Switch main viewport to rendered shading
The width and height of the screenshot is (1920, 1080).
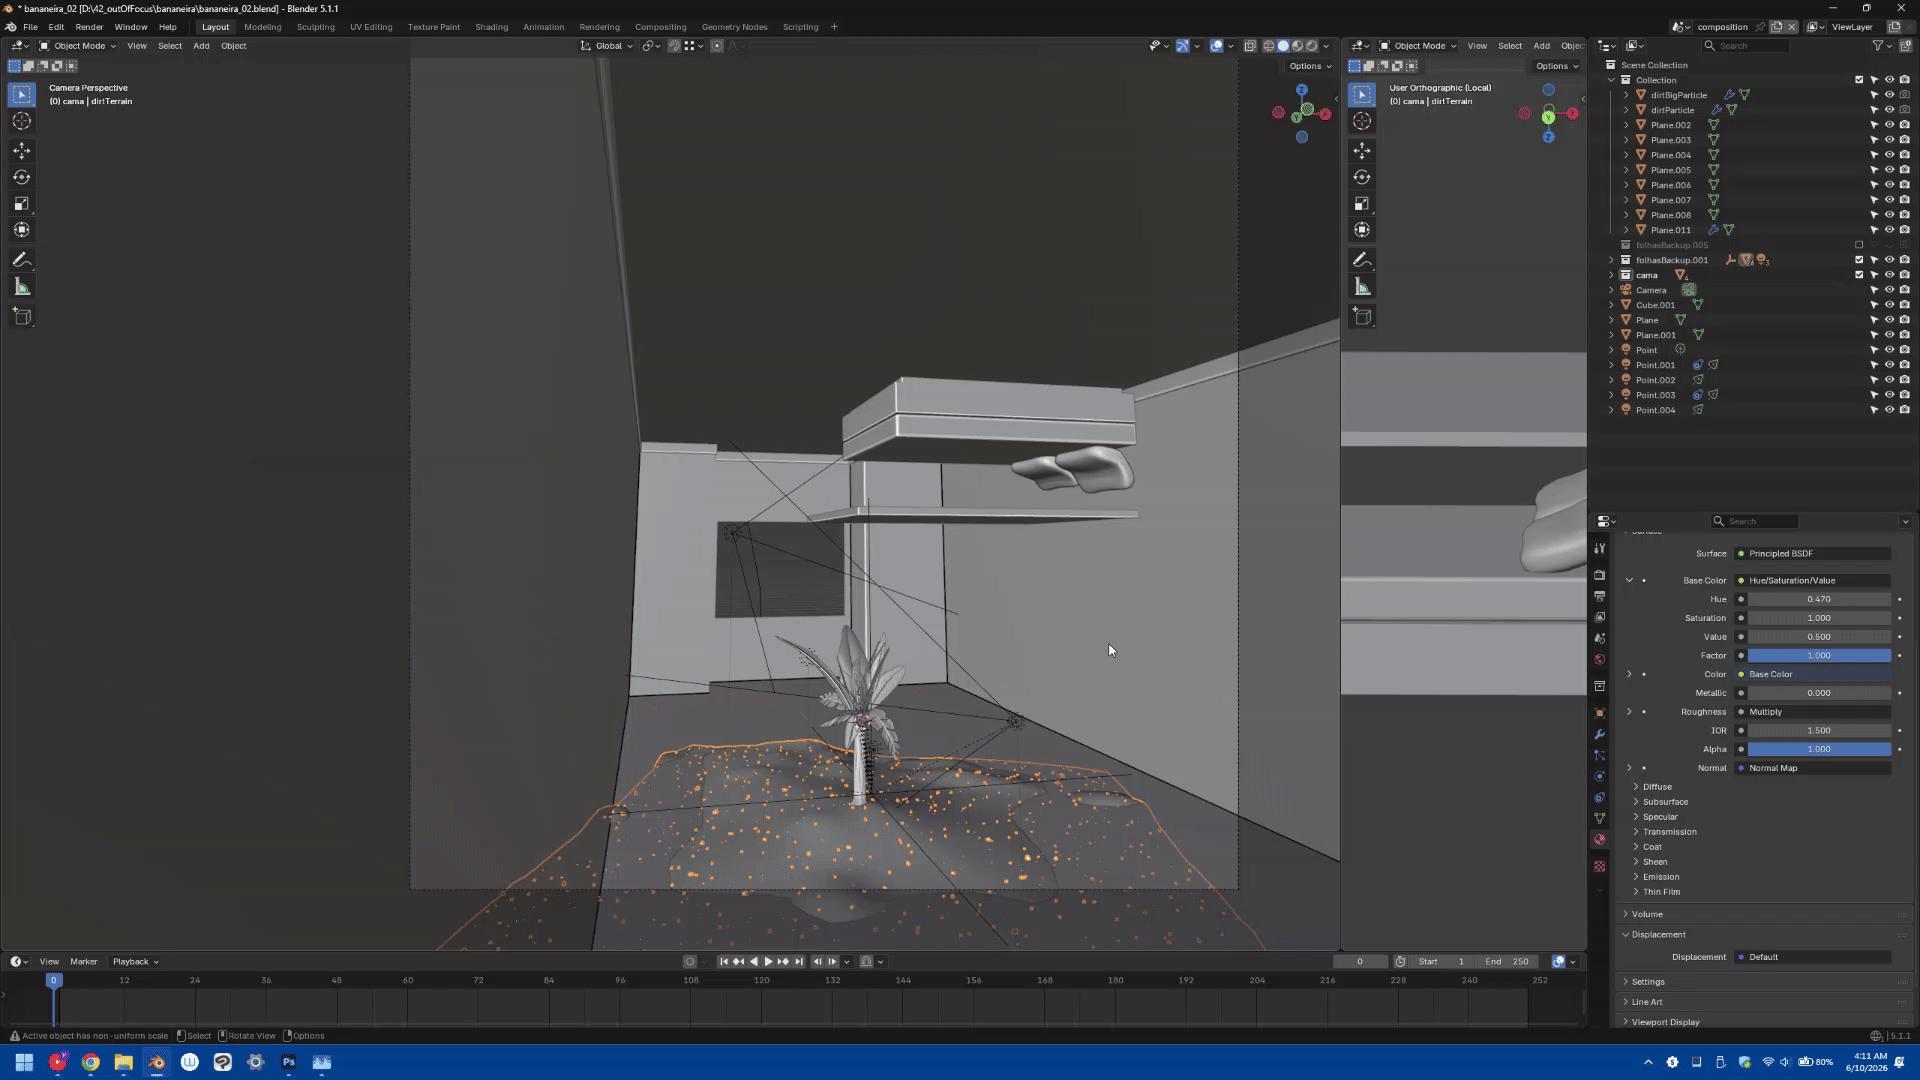pyautogui.click(x=1312, y=46)
